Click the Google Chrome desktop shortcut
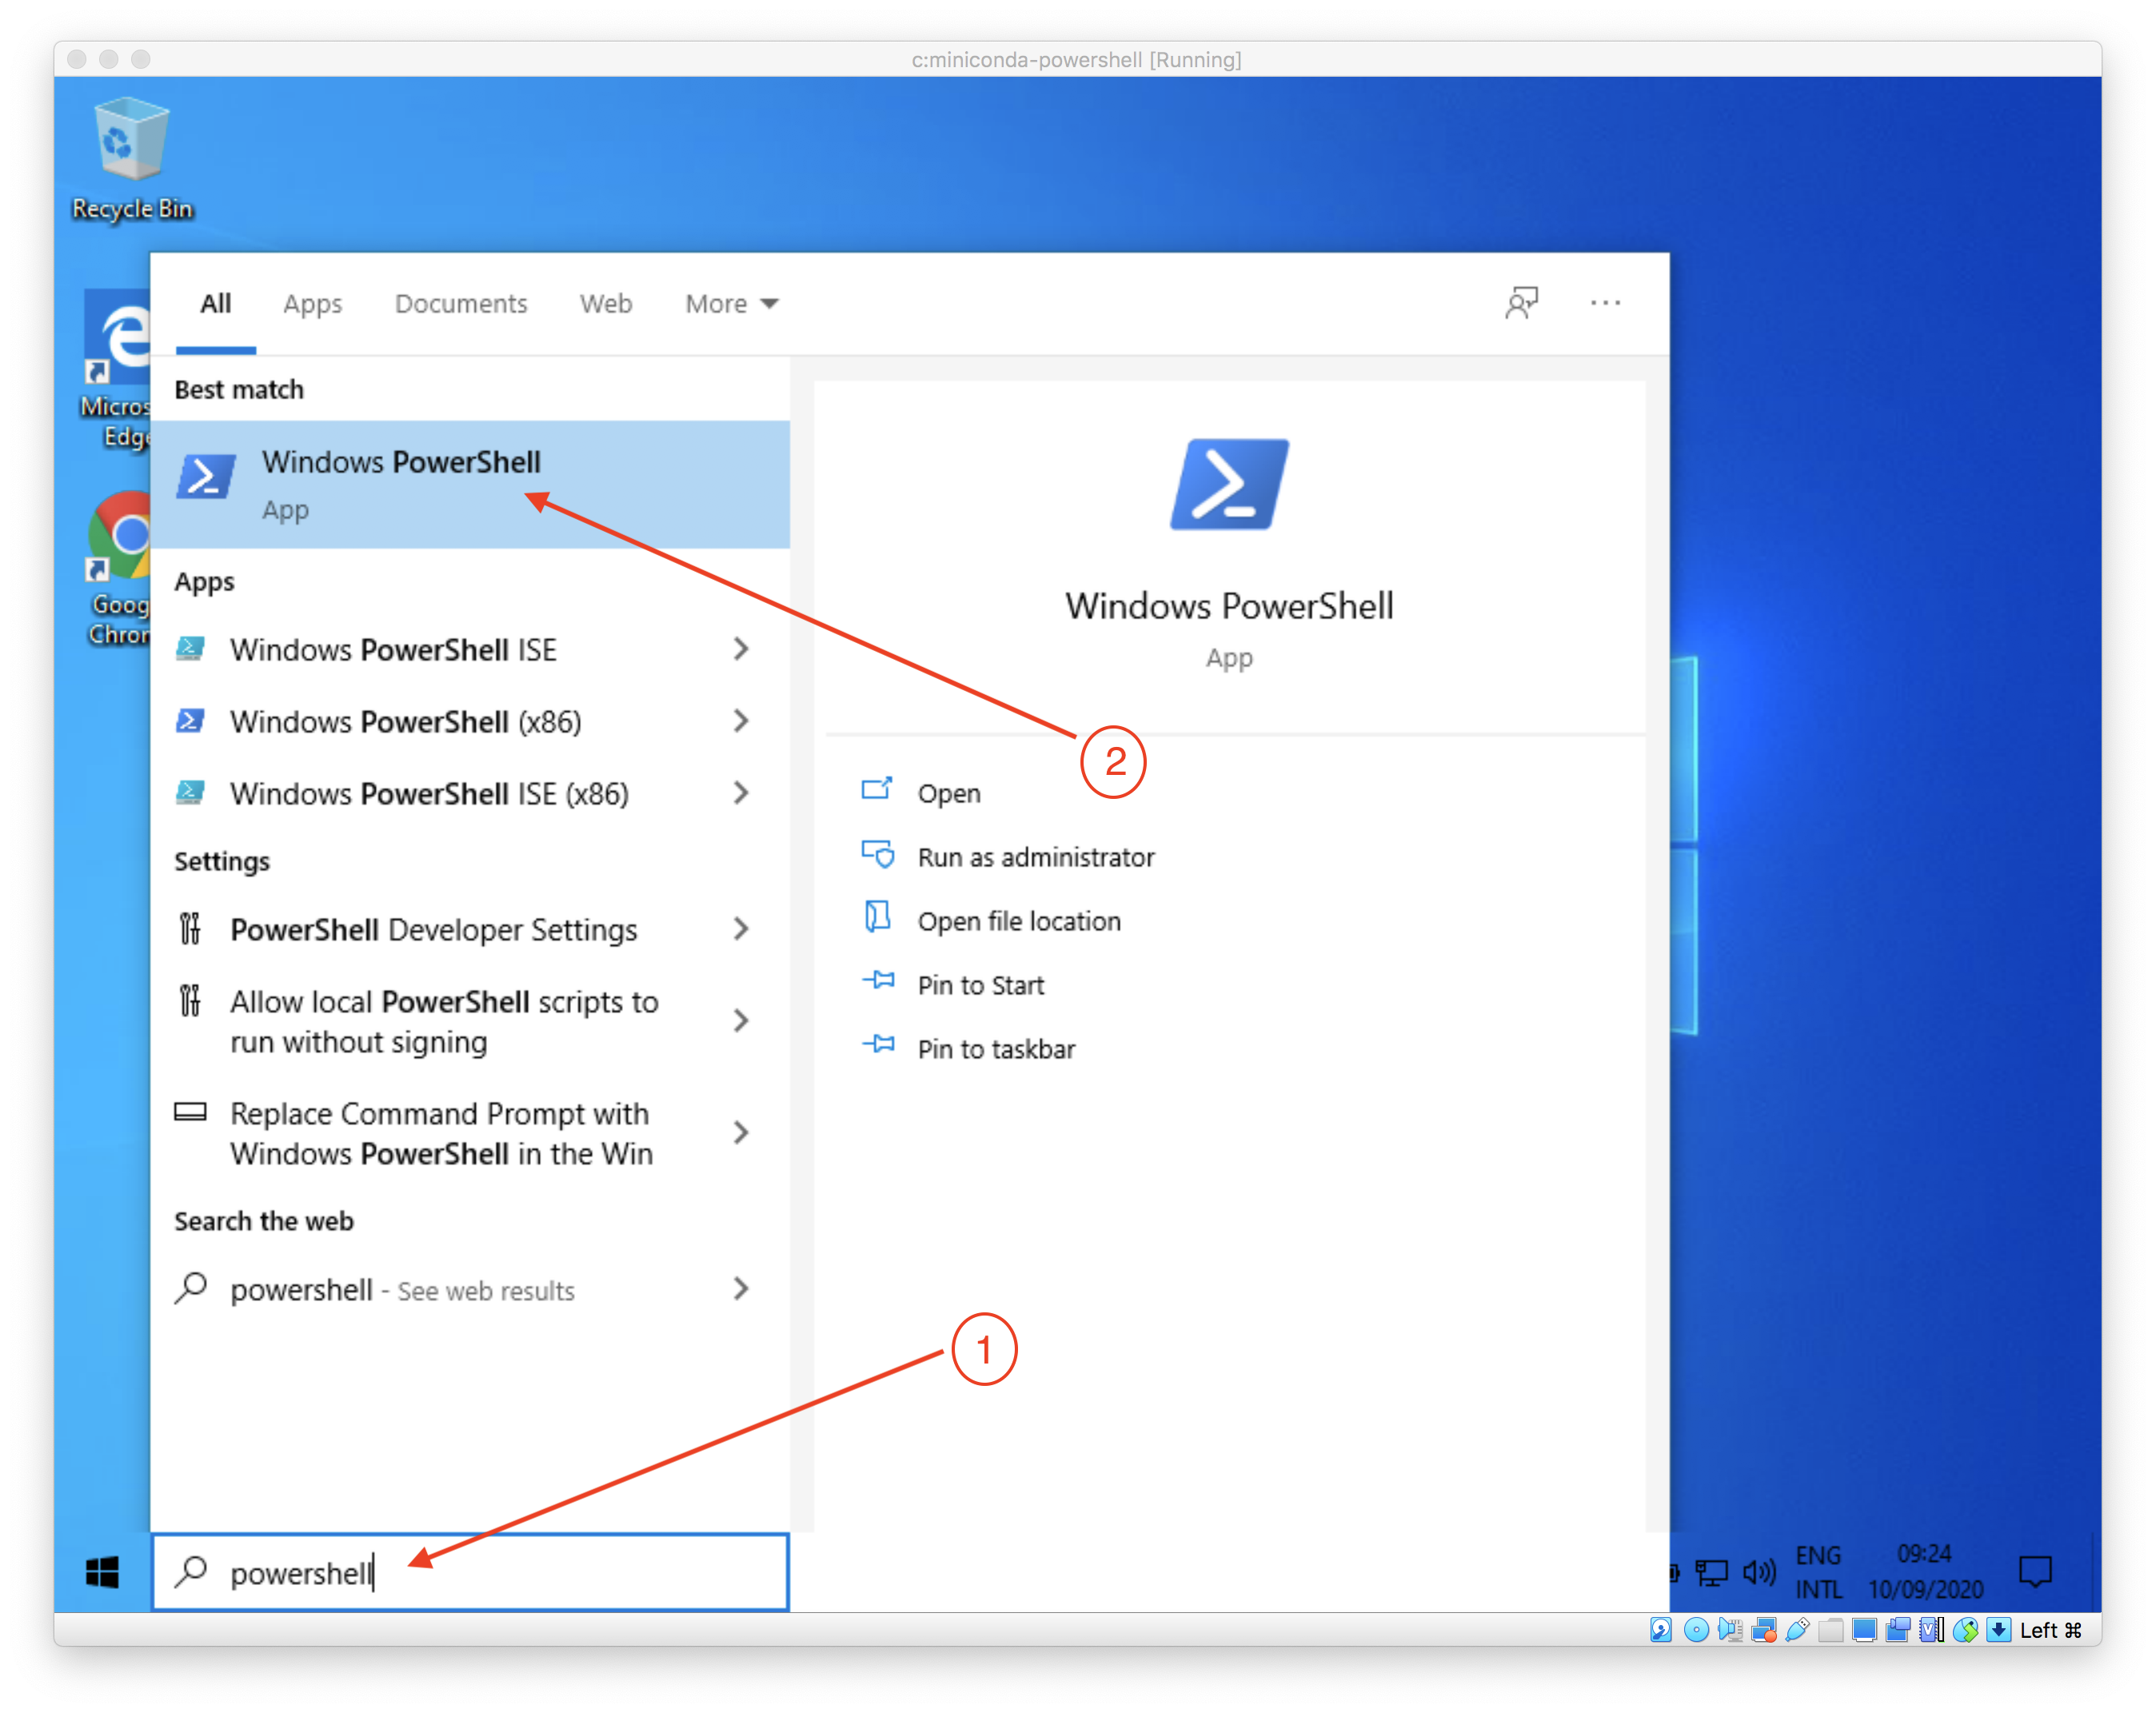This screenshot has width=2156, height=1713. tap(119, 569)
